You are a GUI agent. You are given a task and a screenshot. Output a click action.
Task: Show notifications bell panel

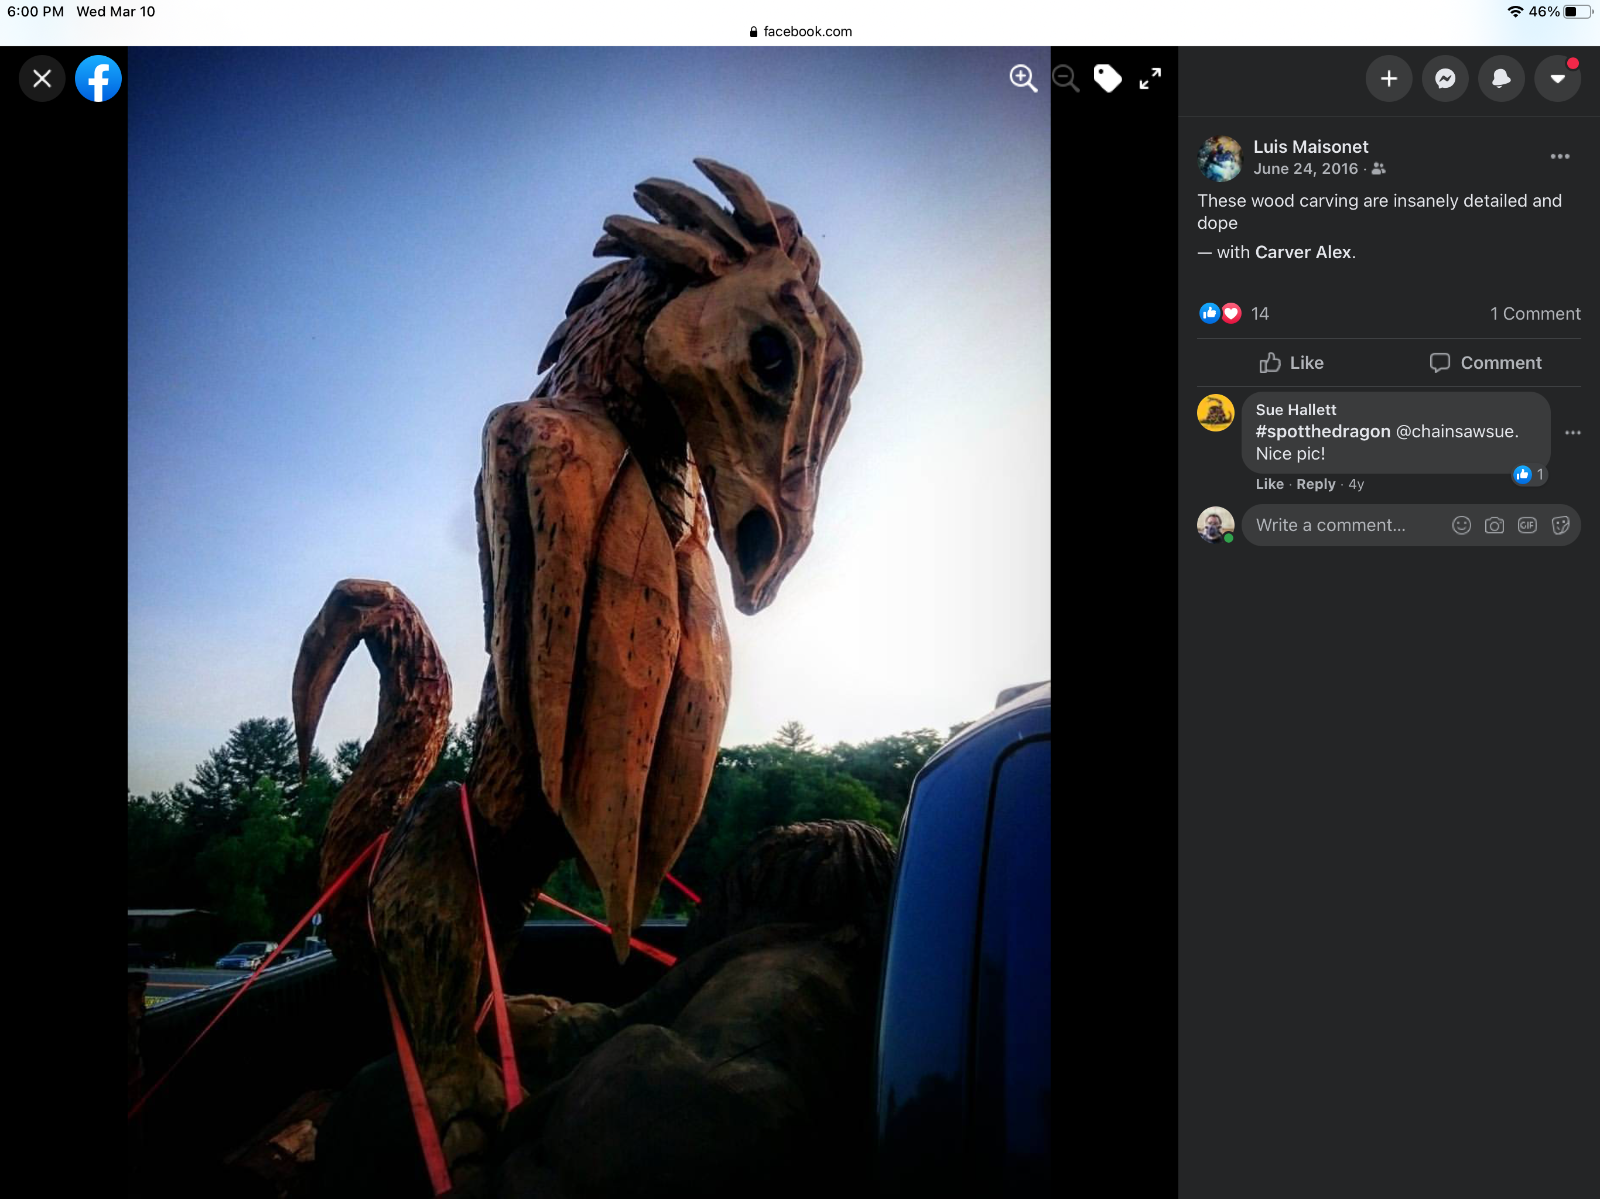point(1501,78)
